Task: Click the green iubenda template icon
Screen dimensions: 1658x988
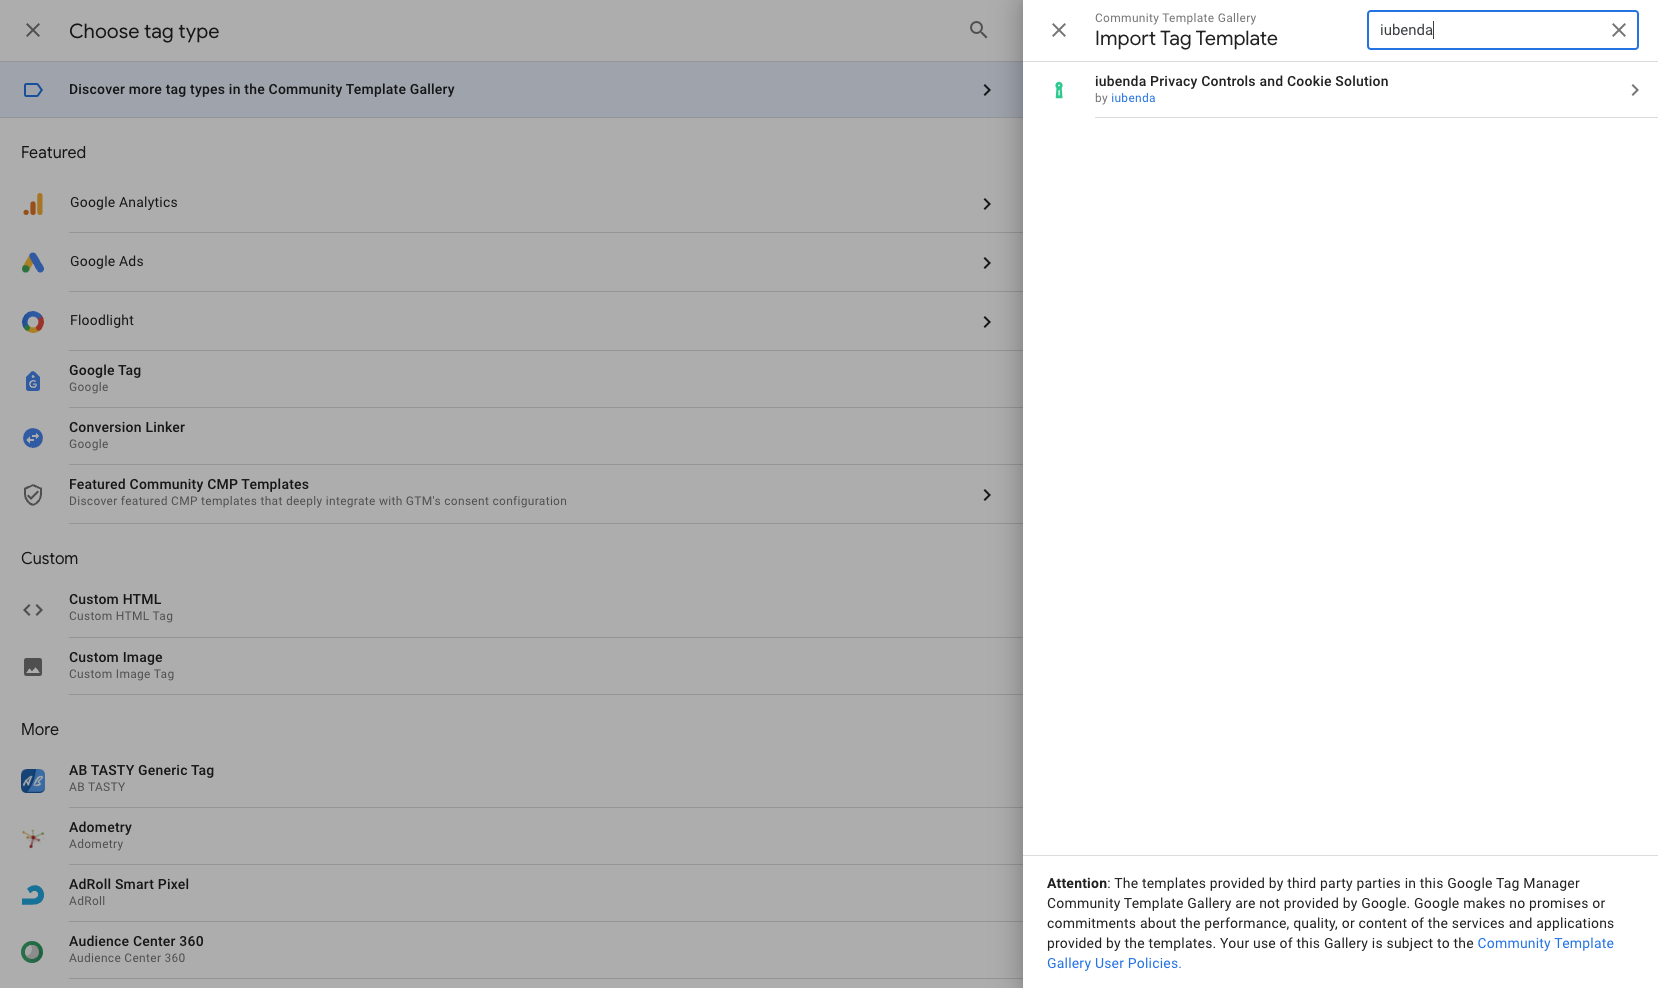Action: tap(1059, 90)
